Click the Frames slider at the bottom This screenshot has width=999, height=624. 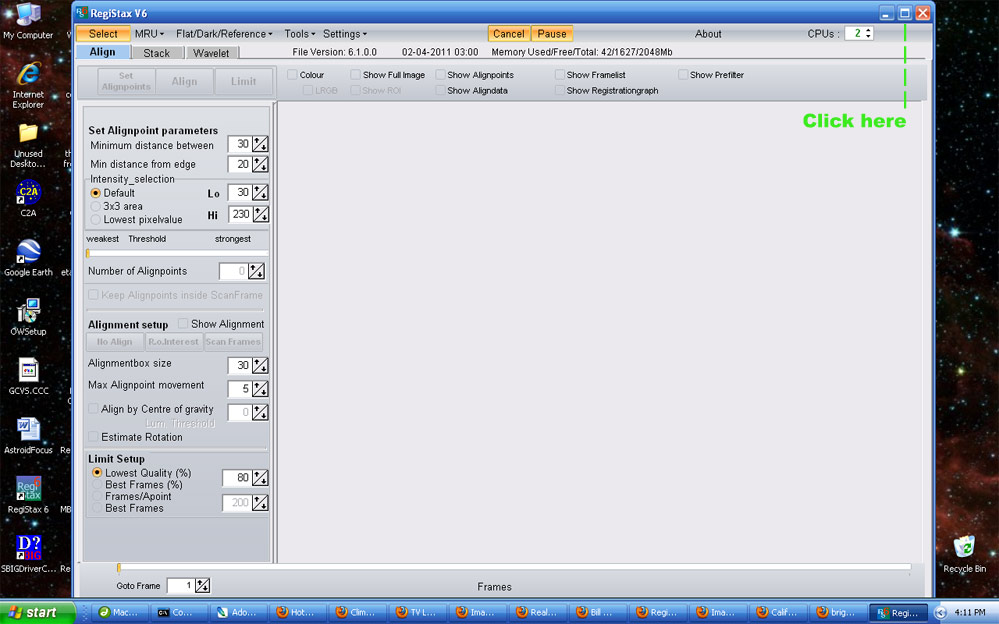pos(514,567)
